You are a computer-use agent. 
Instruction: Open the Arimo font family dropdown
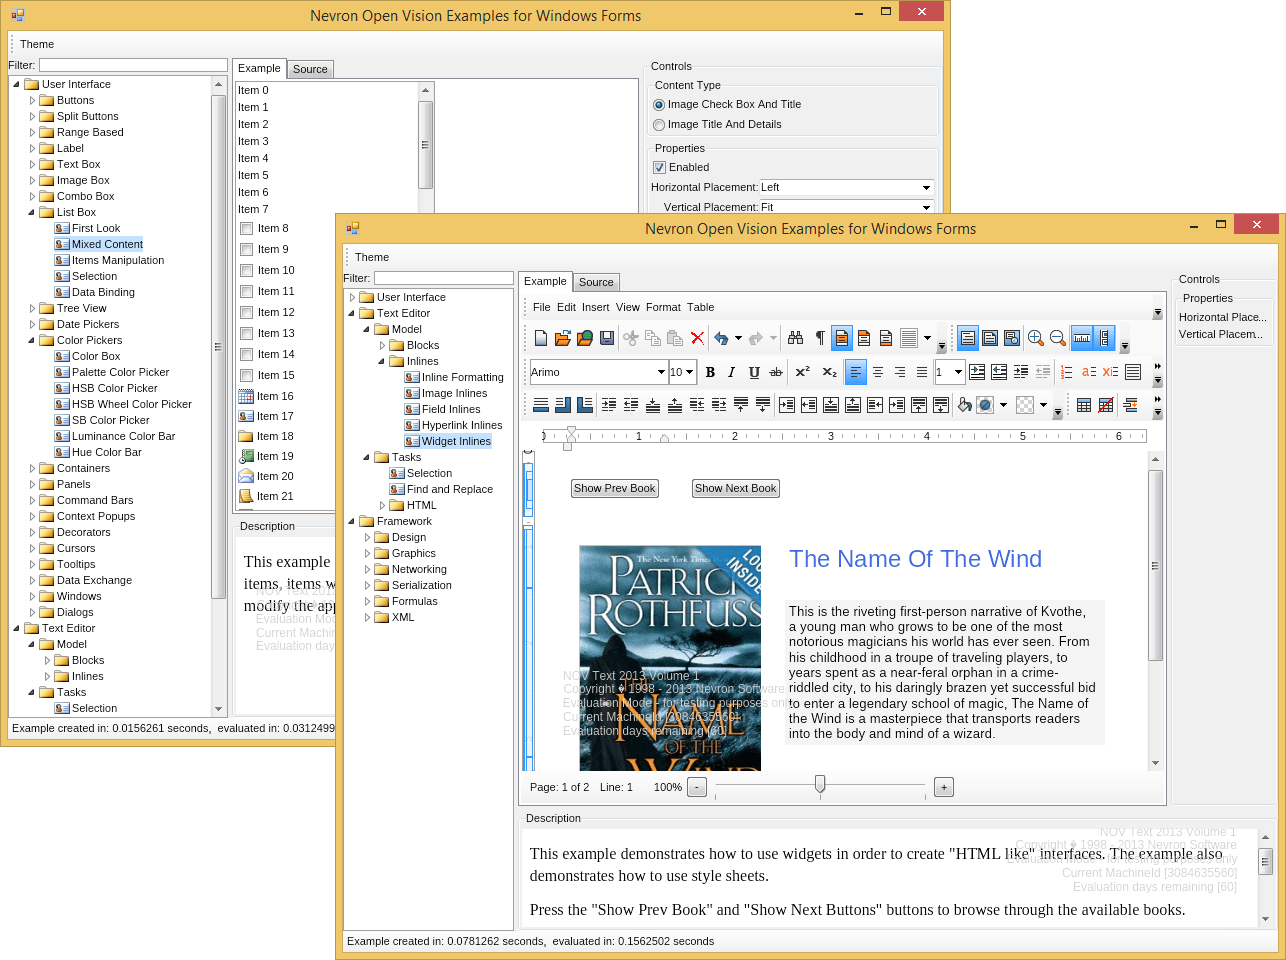(x=660, y=372)
